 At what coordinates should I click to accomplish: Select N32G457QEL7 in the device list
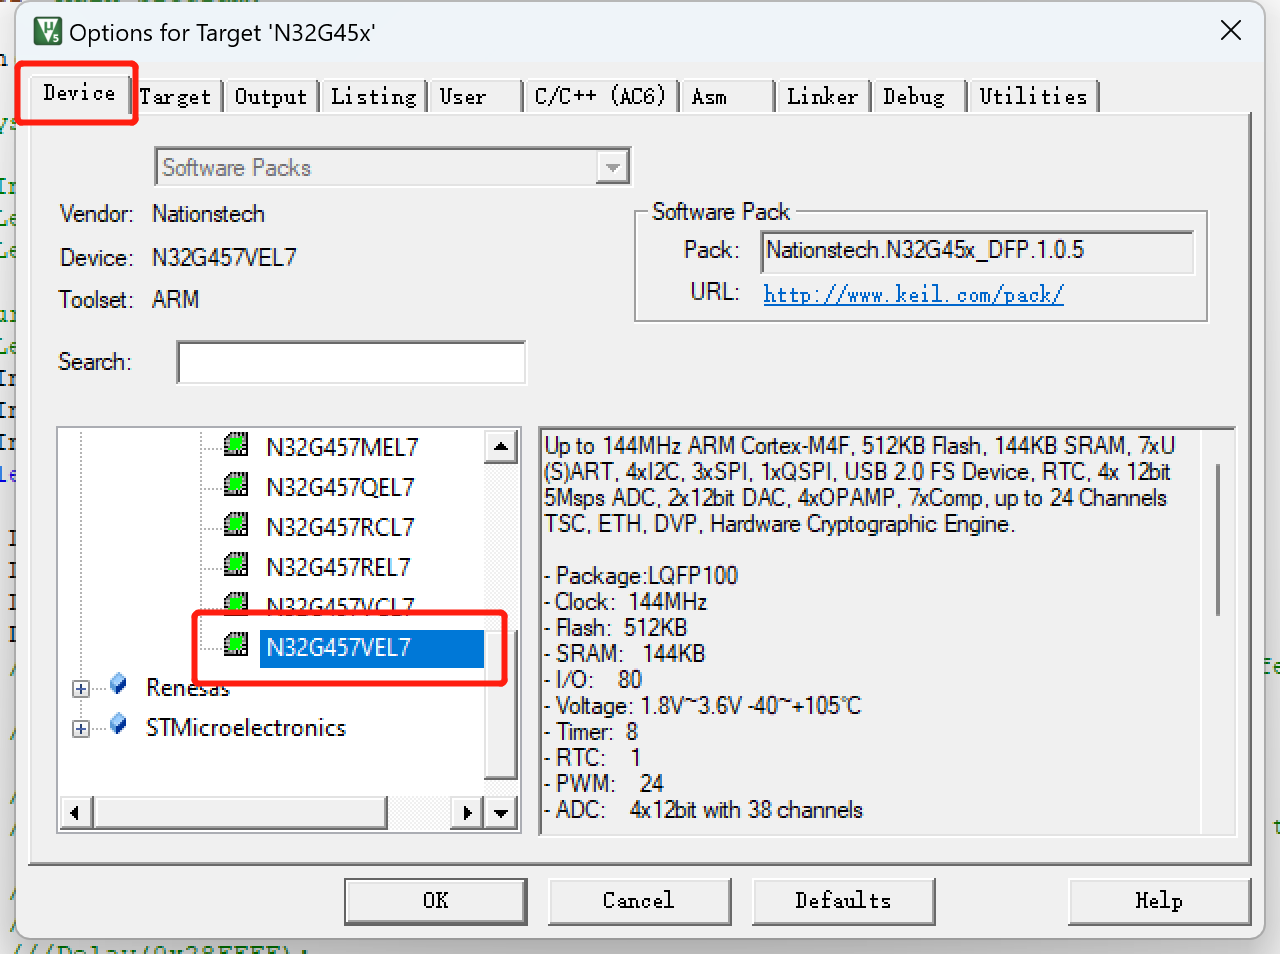coord(340,487)
